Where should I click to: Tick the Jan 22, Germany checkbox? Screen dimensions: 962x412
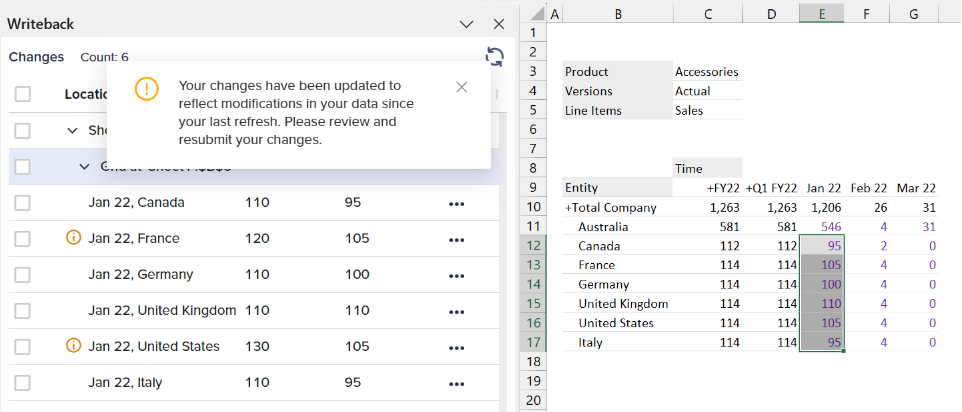[x=23, y=275]
